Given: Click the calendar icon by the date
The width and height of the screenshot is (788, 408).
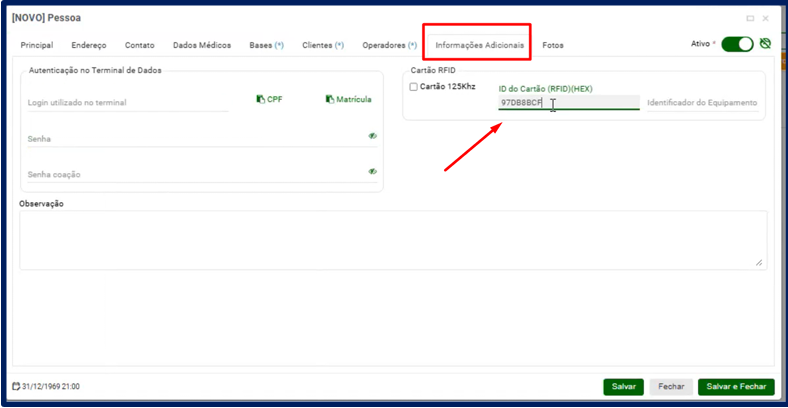Looking at the screenshot, I should 16,386.
